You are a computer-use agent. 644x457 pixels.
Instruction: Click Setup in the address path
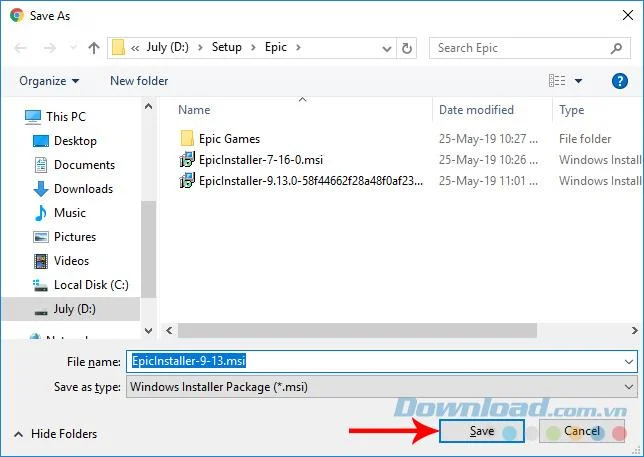pos(227,47)
